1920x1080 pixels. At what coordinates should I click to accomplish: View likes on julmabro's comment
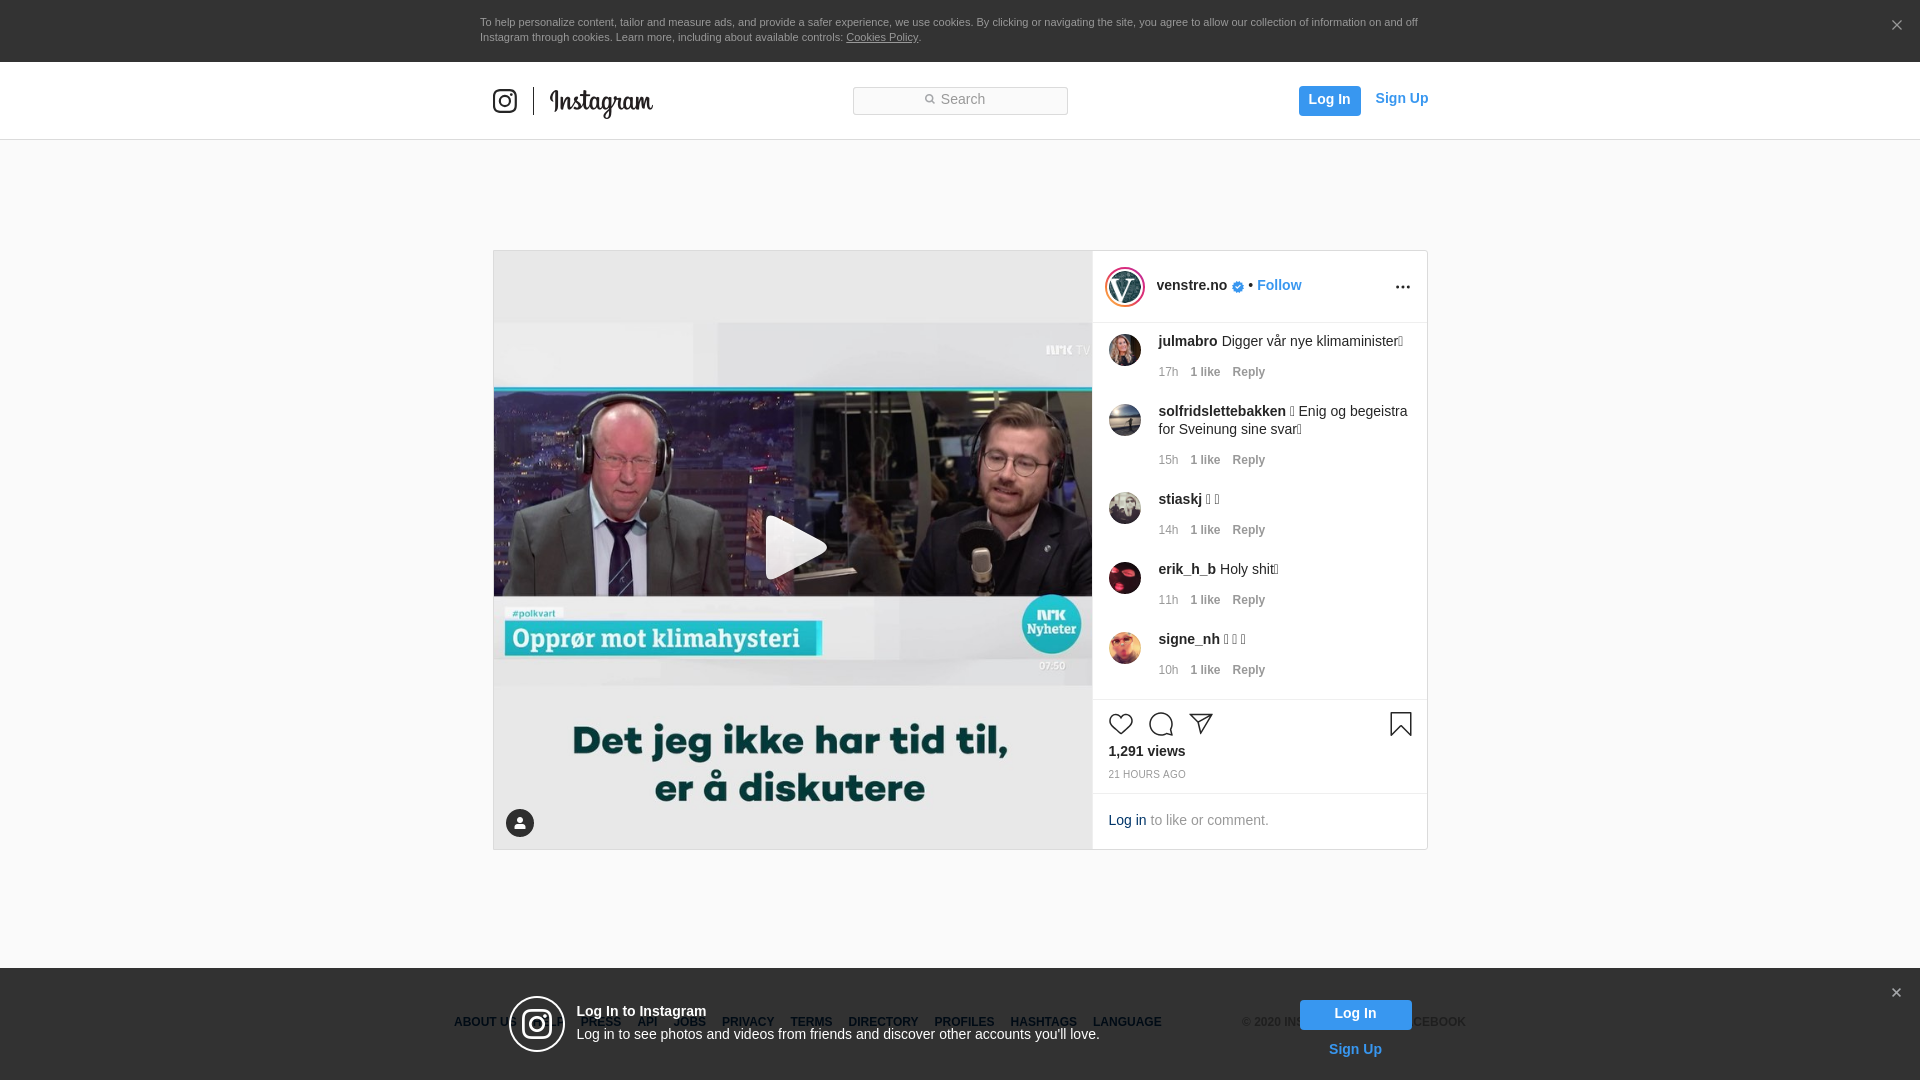pyautogui.click(x=1205, y=372)
